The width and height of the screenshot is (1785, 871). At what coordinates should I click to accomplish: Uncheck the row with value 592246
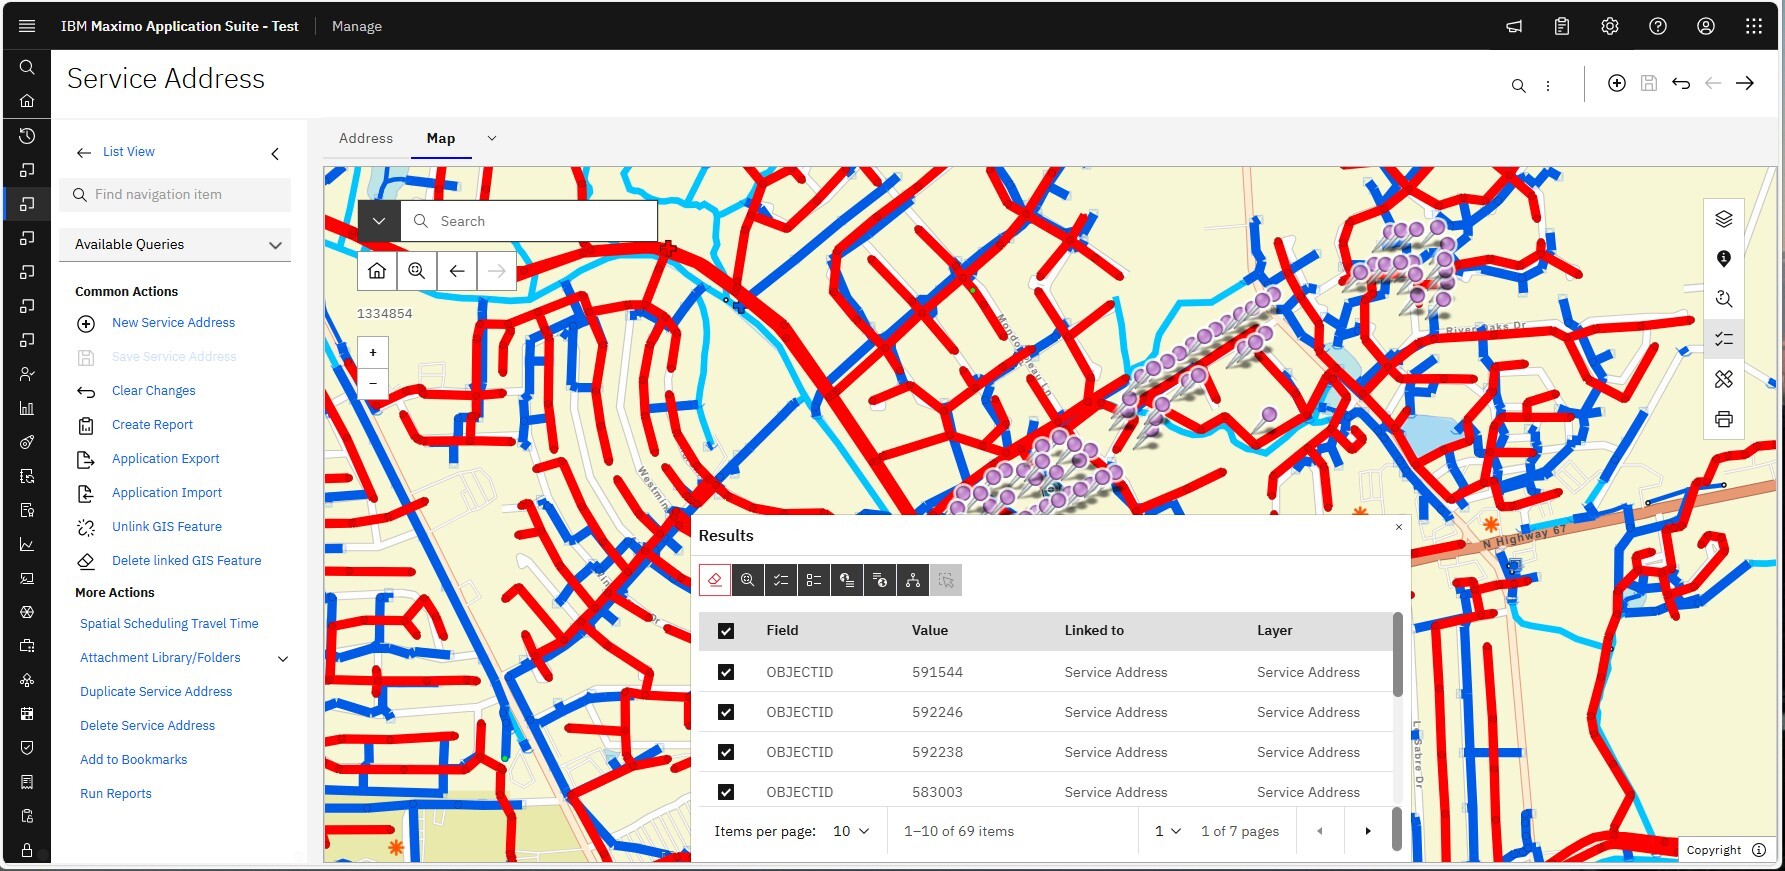click(x=726, y=712)
